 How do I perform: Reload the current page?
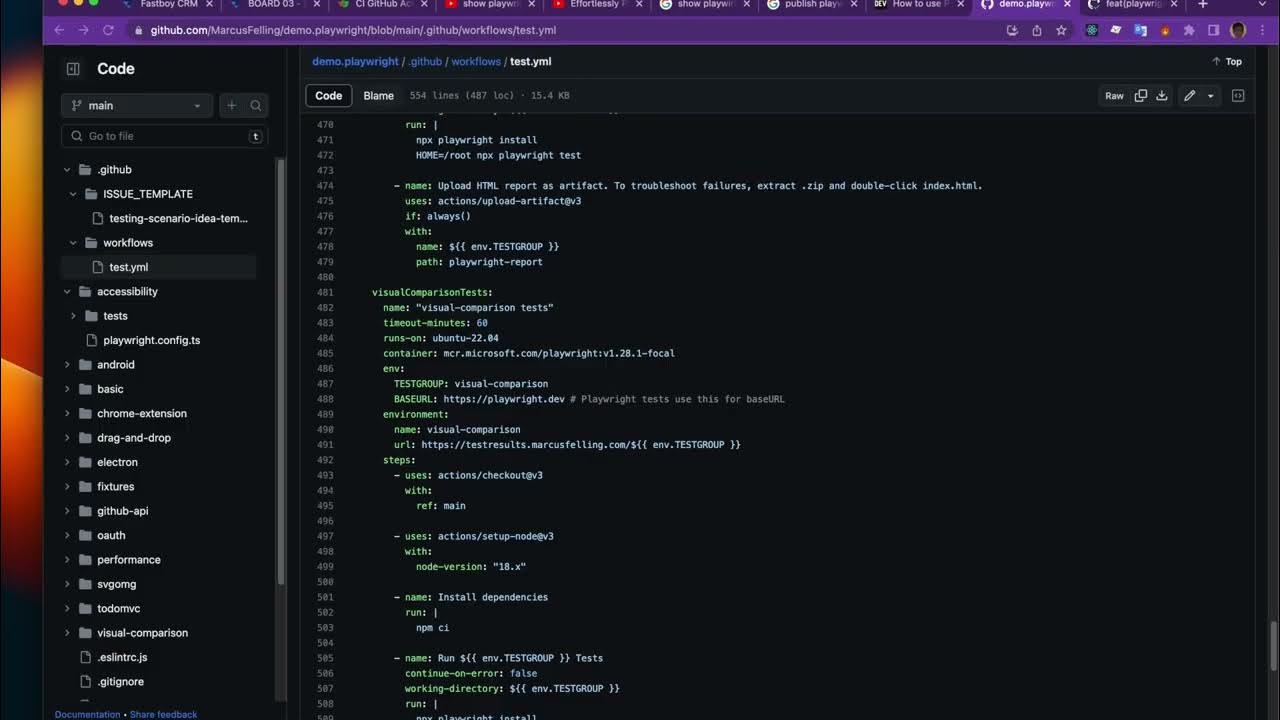108,30
